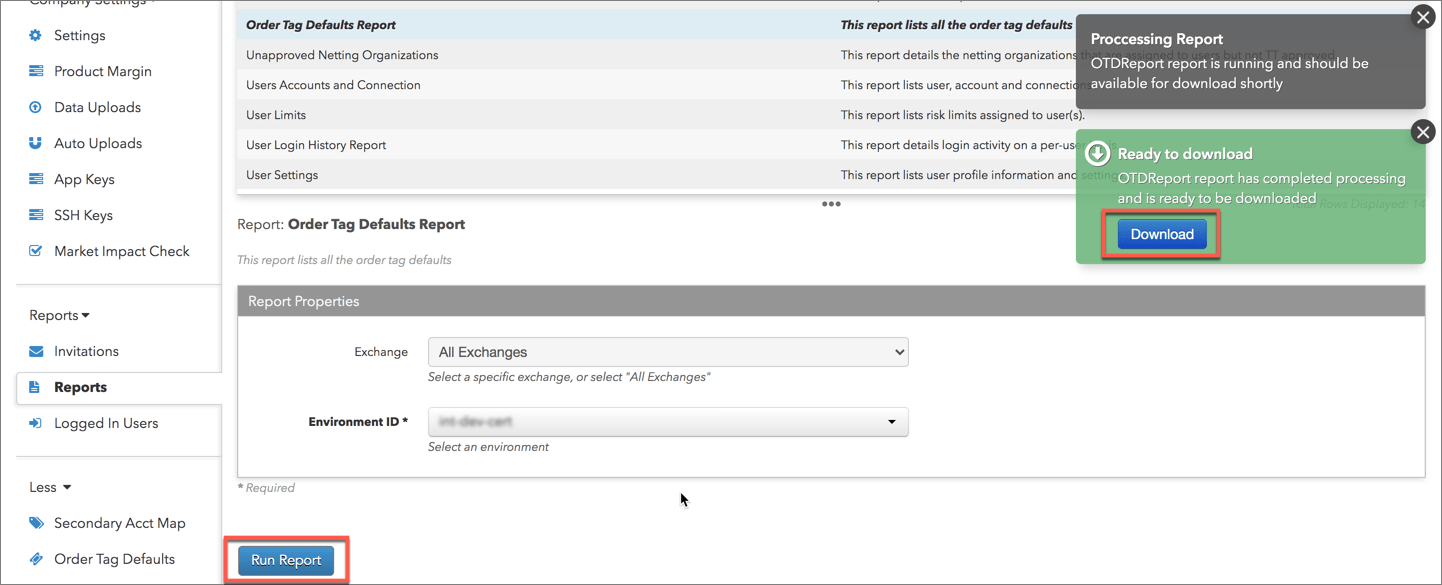This screenshot has width=1442, height=585.
Task: Collapse the Reports sidebar group
Action: click(x=59, y=315)
